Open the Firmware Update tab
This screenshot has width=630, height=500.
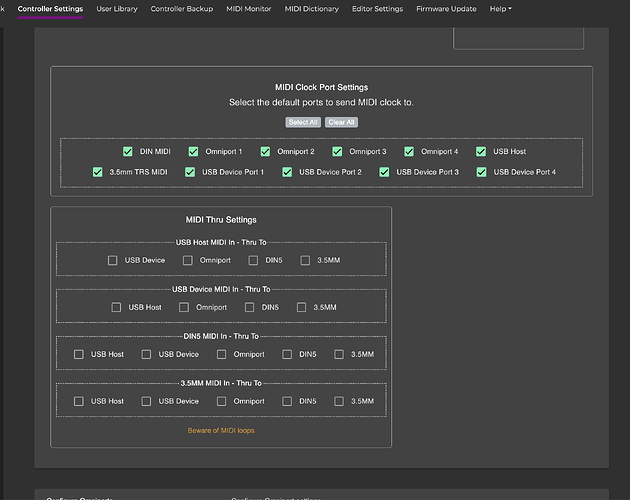pos(447,9)
